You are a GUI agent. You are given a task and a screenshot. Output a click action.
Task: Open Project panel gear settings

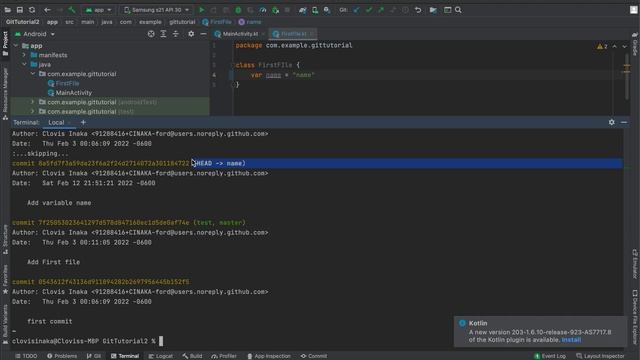[191, 34]
